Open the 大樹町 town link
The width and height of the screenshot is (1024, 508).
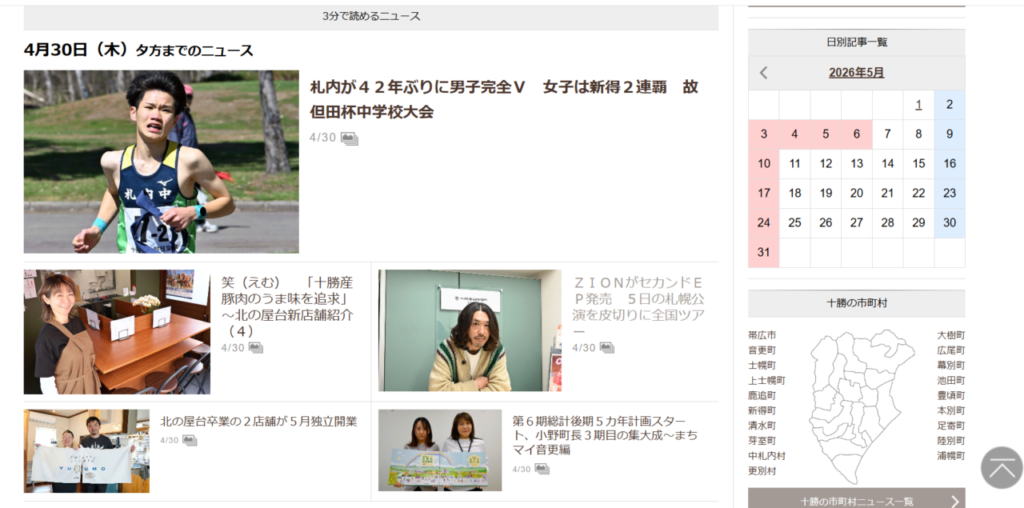[x=950, y=335]
